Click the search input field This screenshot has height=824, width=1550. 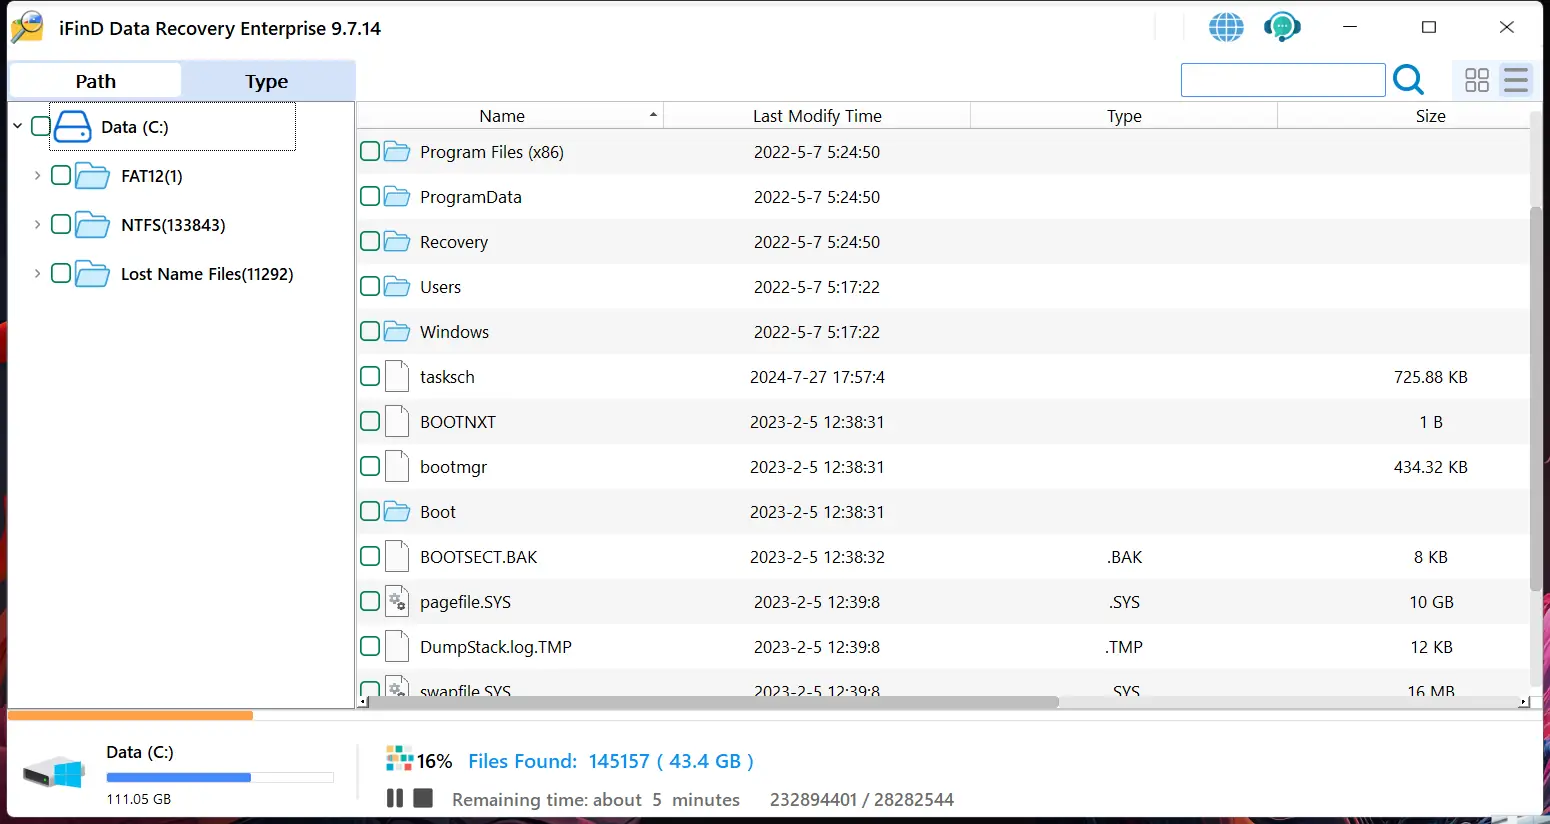(x=1283, y=80)
